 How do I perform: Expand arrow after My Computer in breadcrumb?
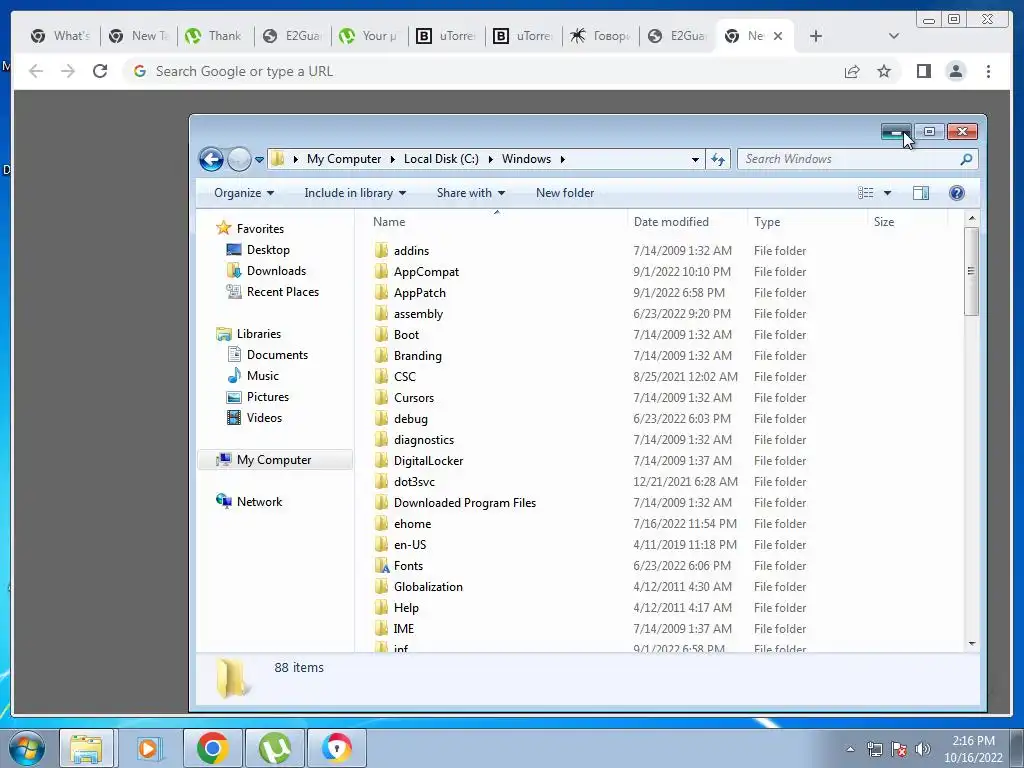pyautogui.click(x=392, y=159)
